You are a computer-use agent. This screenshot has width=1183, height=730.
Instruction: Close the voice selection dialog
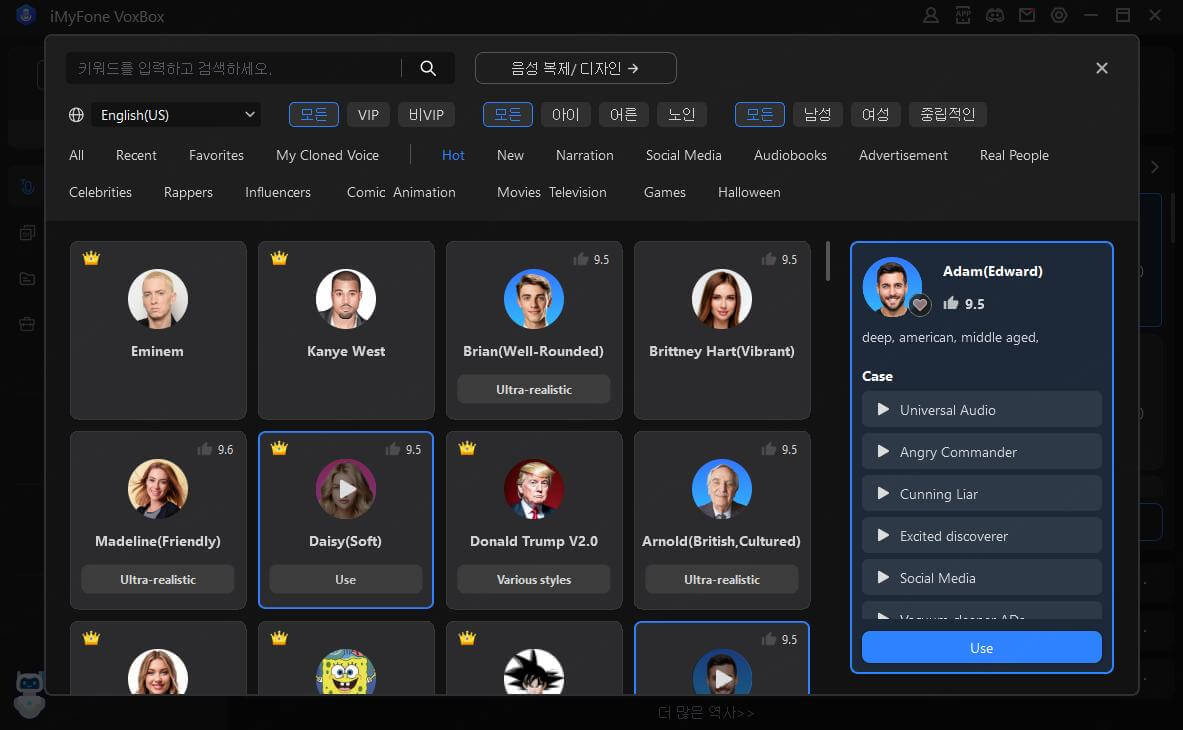pos(1102,68)
